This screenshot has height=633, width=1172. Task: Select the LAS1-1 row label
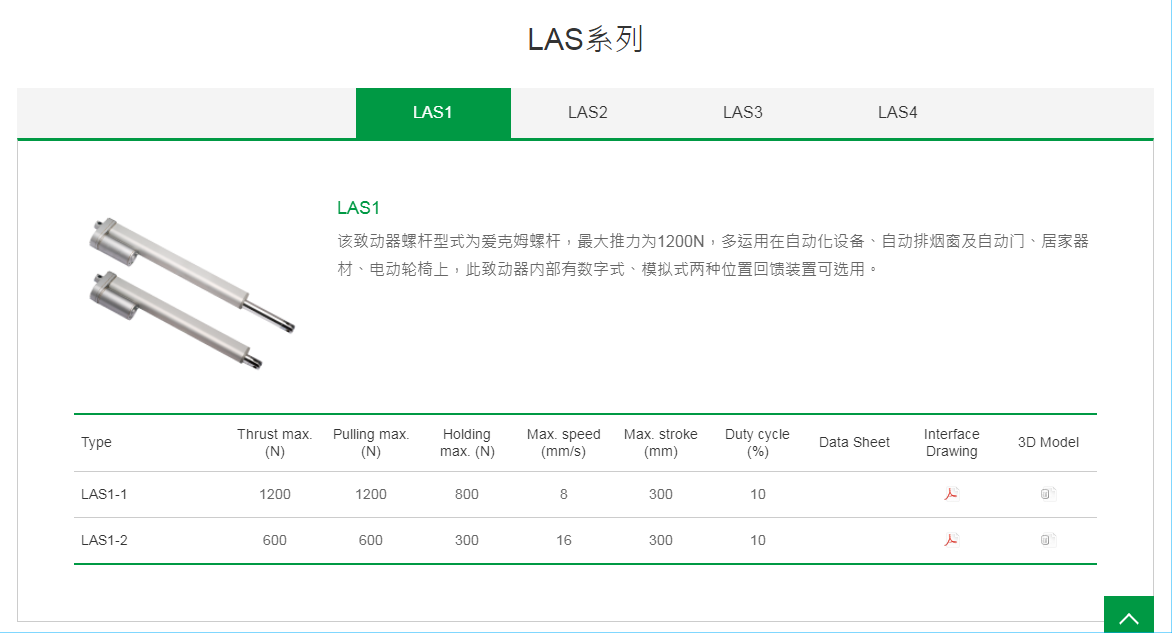pos(103,494)
